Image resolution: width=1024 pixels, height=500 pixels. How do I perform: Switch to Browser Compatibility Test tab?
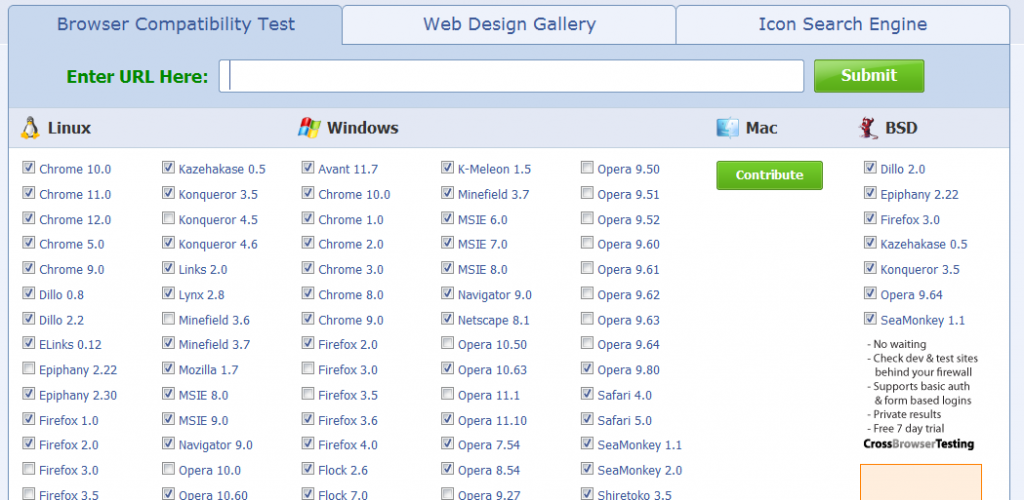(176, 25)
